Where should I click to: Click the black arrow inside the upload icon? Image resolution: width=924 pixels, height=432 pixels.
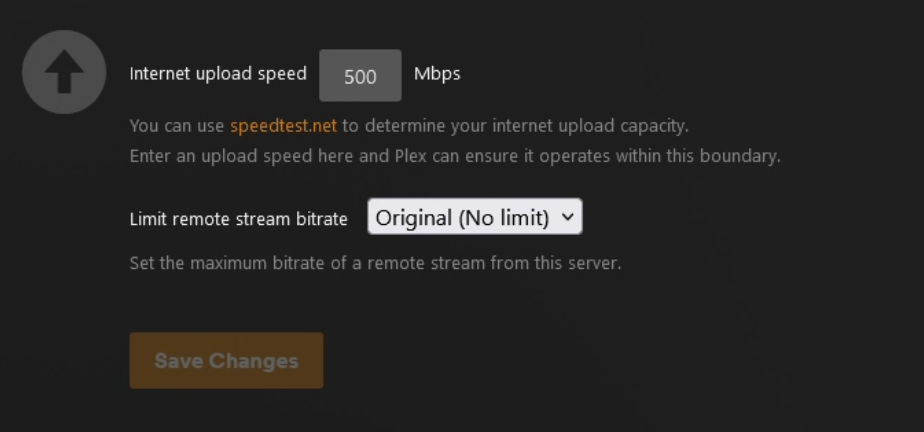[64, 74]
